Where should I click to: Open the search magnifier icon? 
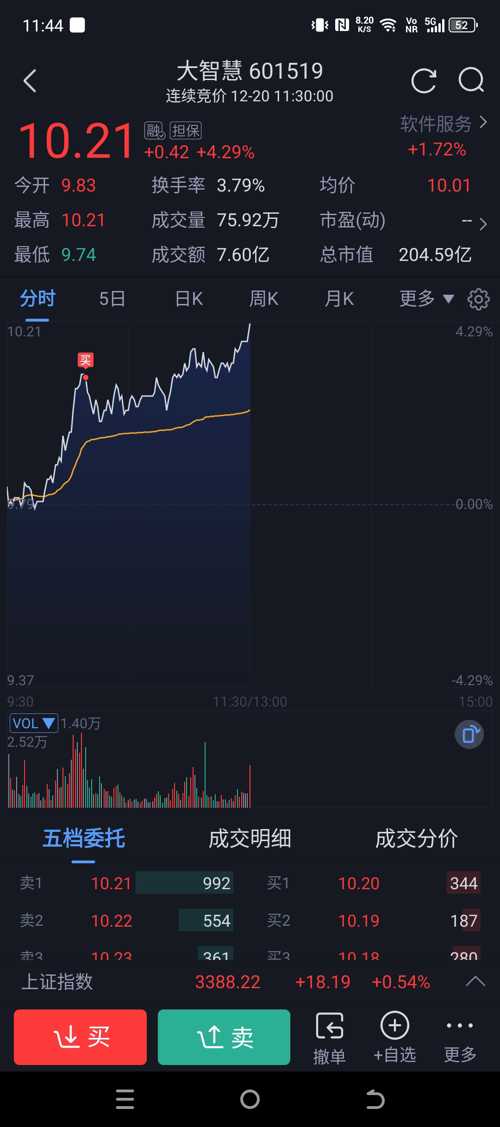(x=471, y=80)
